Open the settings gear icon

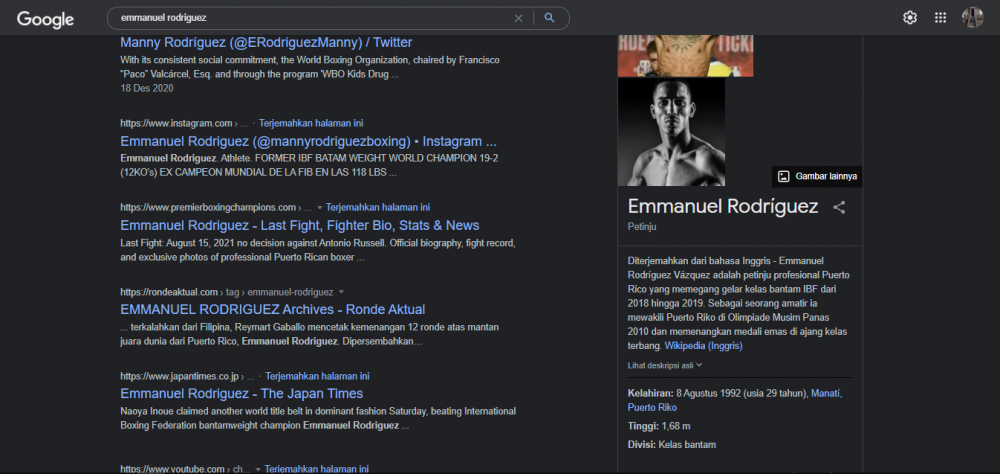coord(909,18)
